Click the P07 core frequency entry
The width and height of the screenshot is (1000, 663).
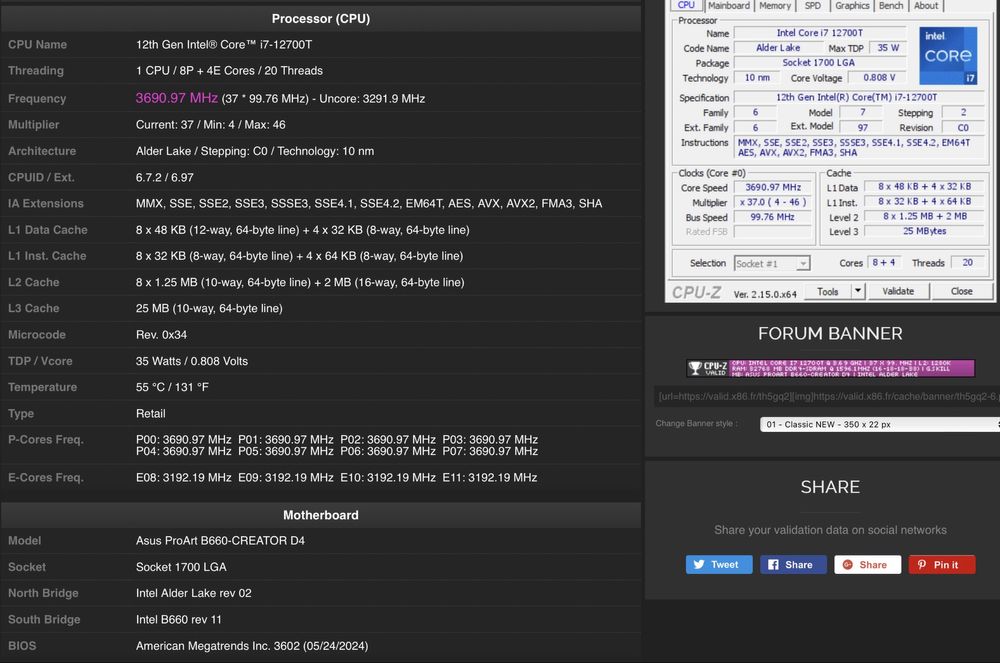coord(490,451)
